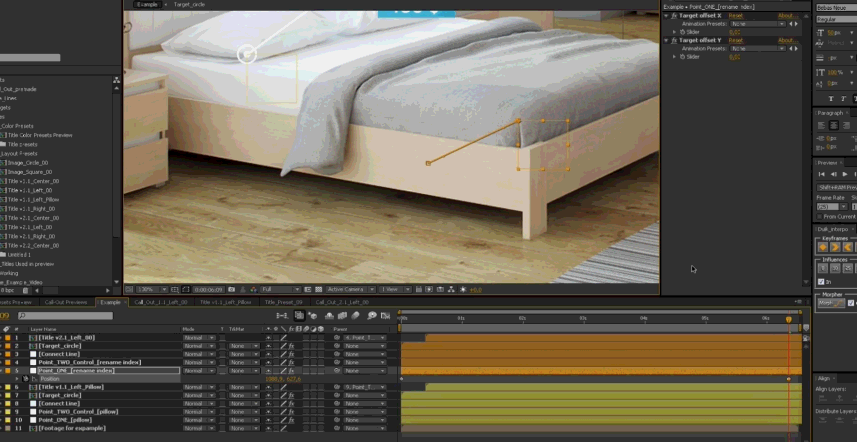
Task: Toggle the Slider stopwatch under Target offset X
Action: point(682,32)
